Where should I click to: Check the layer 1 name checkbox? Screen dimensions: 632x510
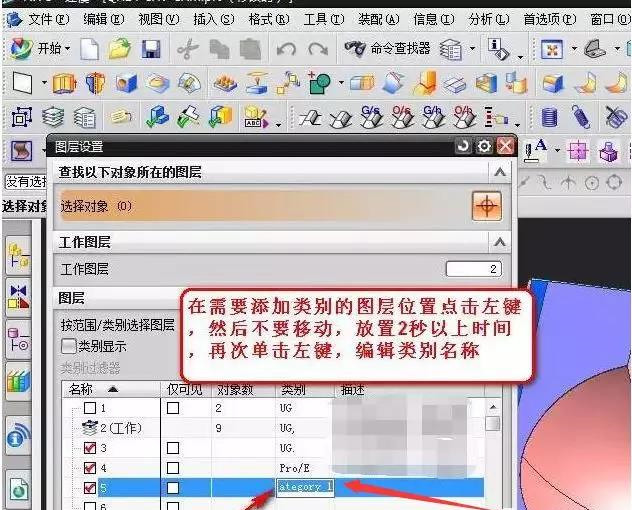[90, 408]
